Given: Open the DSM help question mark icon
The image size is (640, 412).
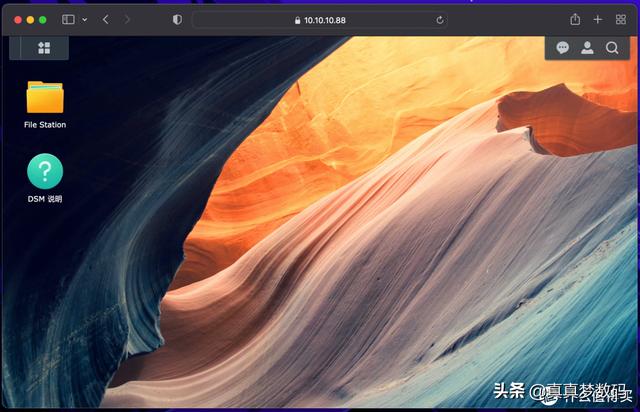Looking at the screenshot, I should click(x=45, y=171).
